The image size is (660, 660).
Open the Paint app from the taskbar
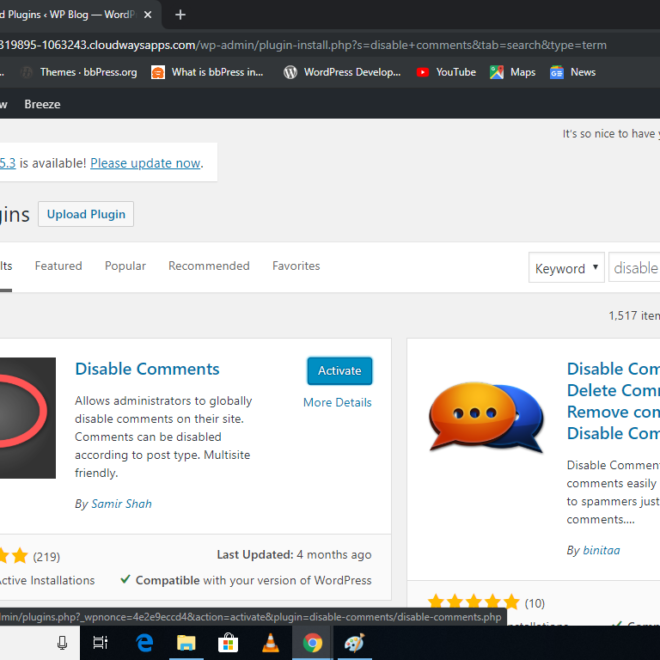click(x=354, y=643)
